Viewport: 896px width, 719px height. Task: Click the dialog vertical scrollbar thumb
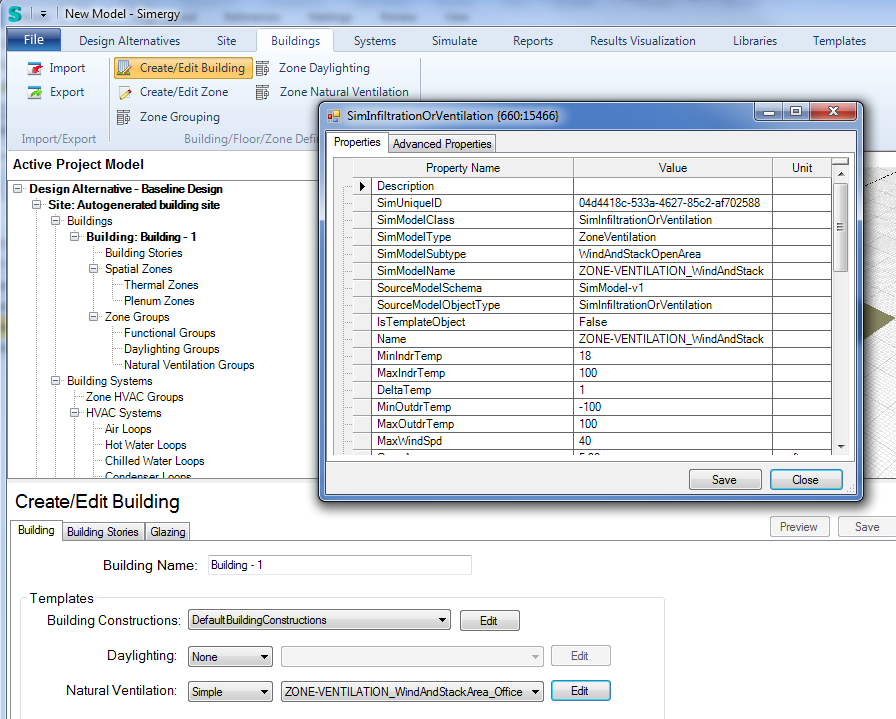[x=841, y=227]
